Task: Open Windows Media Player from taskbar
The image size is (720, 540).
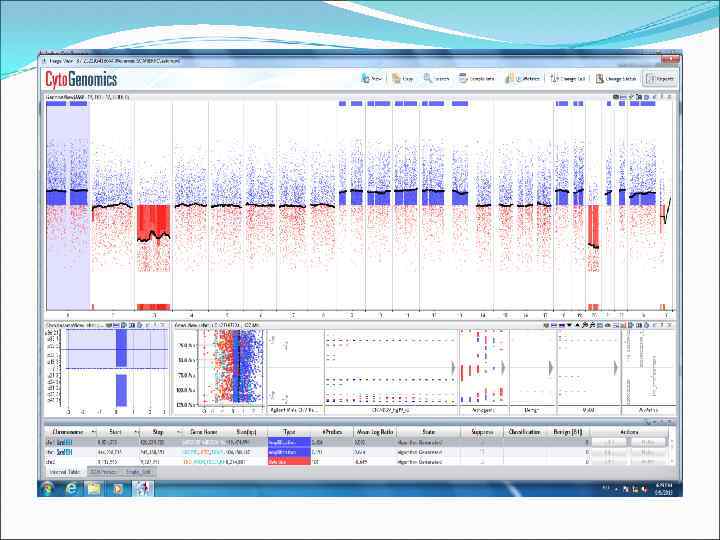Action: tap(118, 489)
